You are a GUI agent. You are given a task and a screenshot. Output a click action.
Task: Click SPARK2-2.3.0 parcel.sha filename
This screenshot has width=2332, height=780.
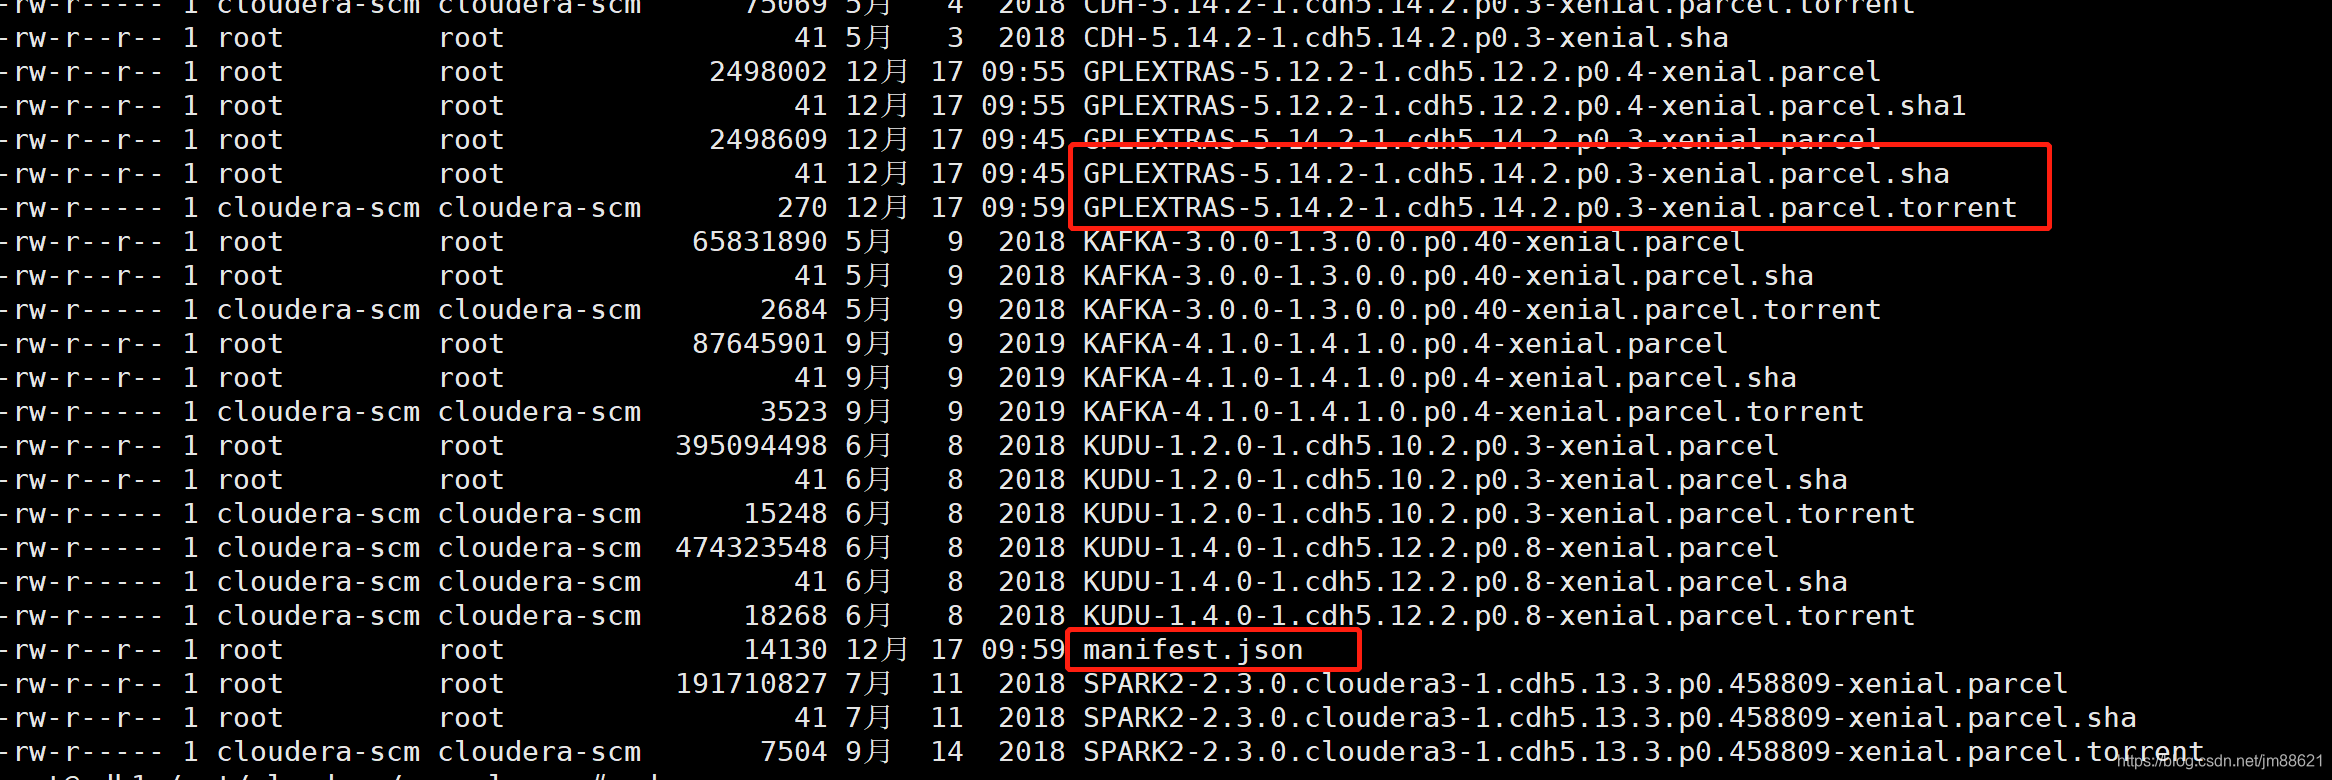(x=1609, y=718)
